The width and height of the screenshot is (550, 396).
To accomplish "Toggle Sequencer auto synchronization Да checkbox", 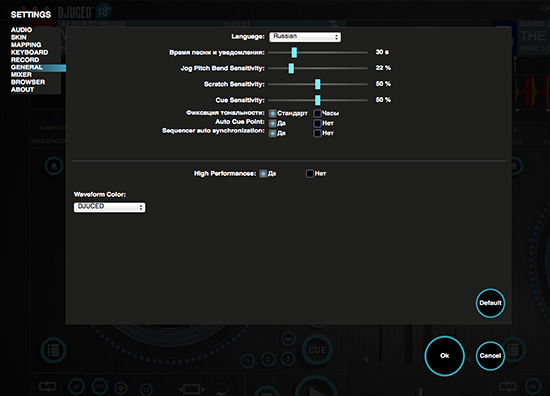I will pyautogui.click(x=273, y=133).
